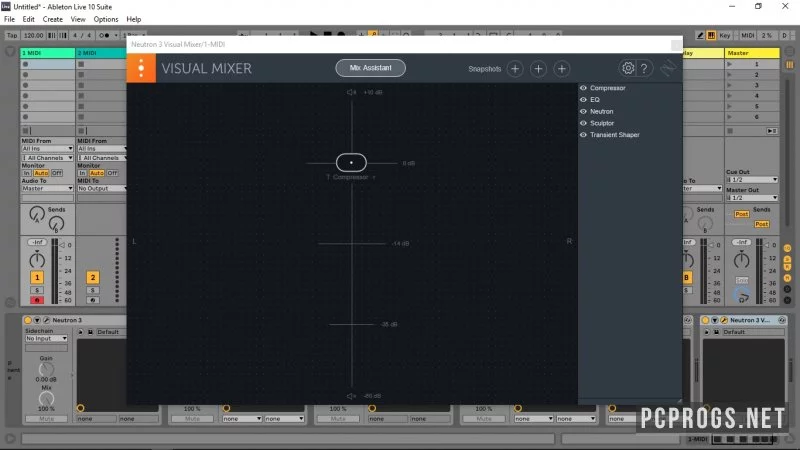Image resolution: width=800 pixels, height=450 pixels.
Task: Select the Master track title
Action: (752, 53)
